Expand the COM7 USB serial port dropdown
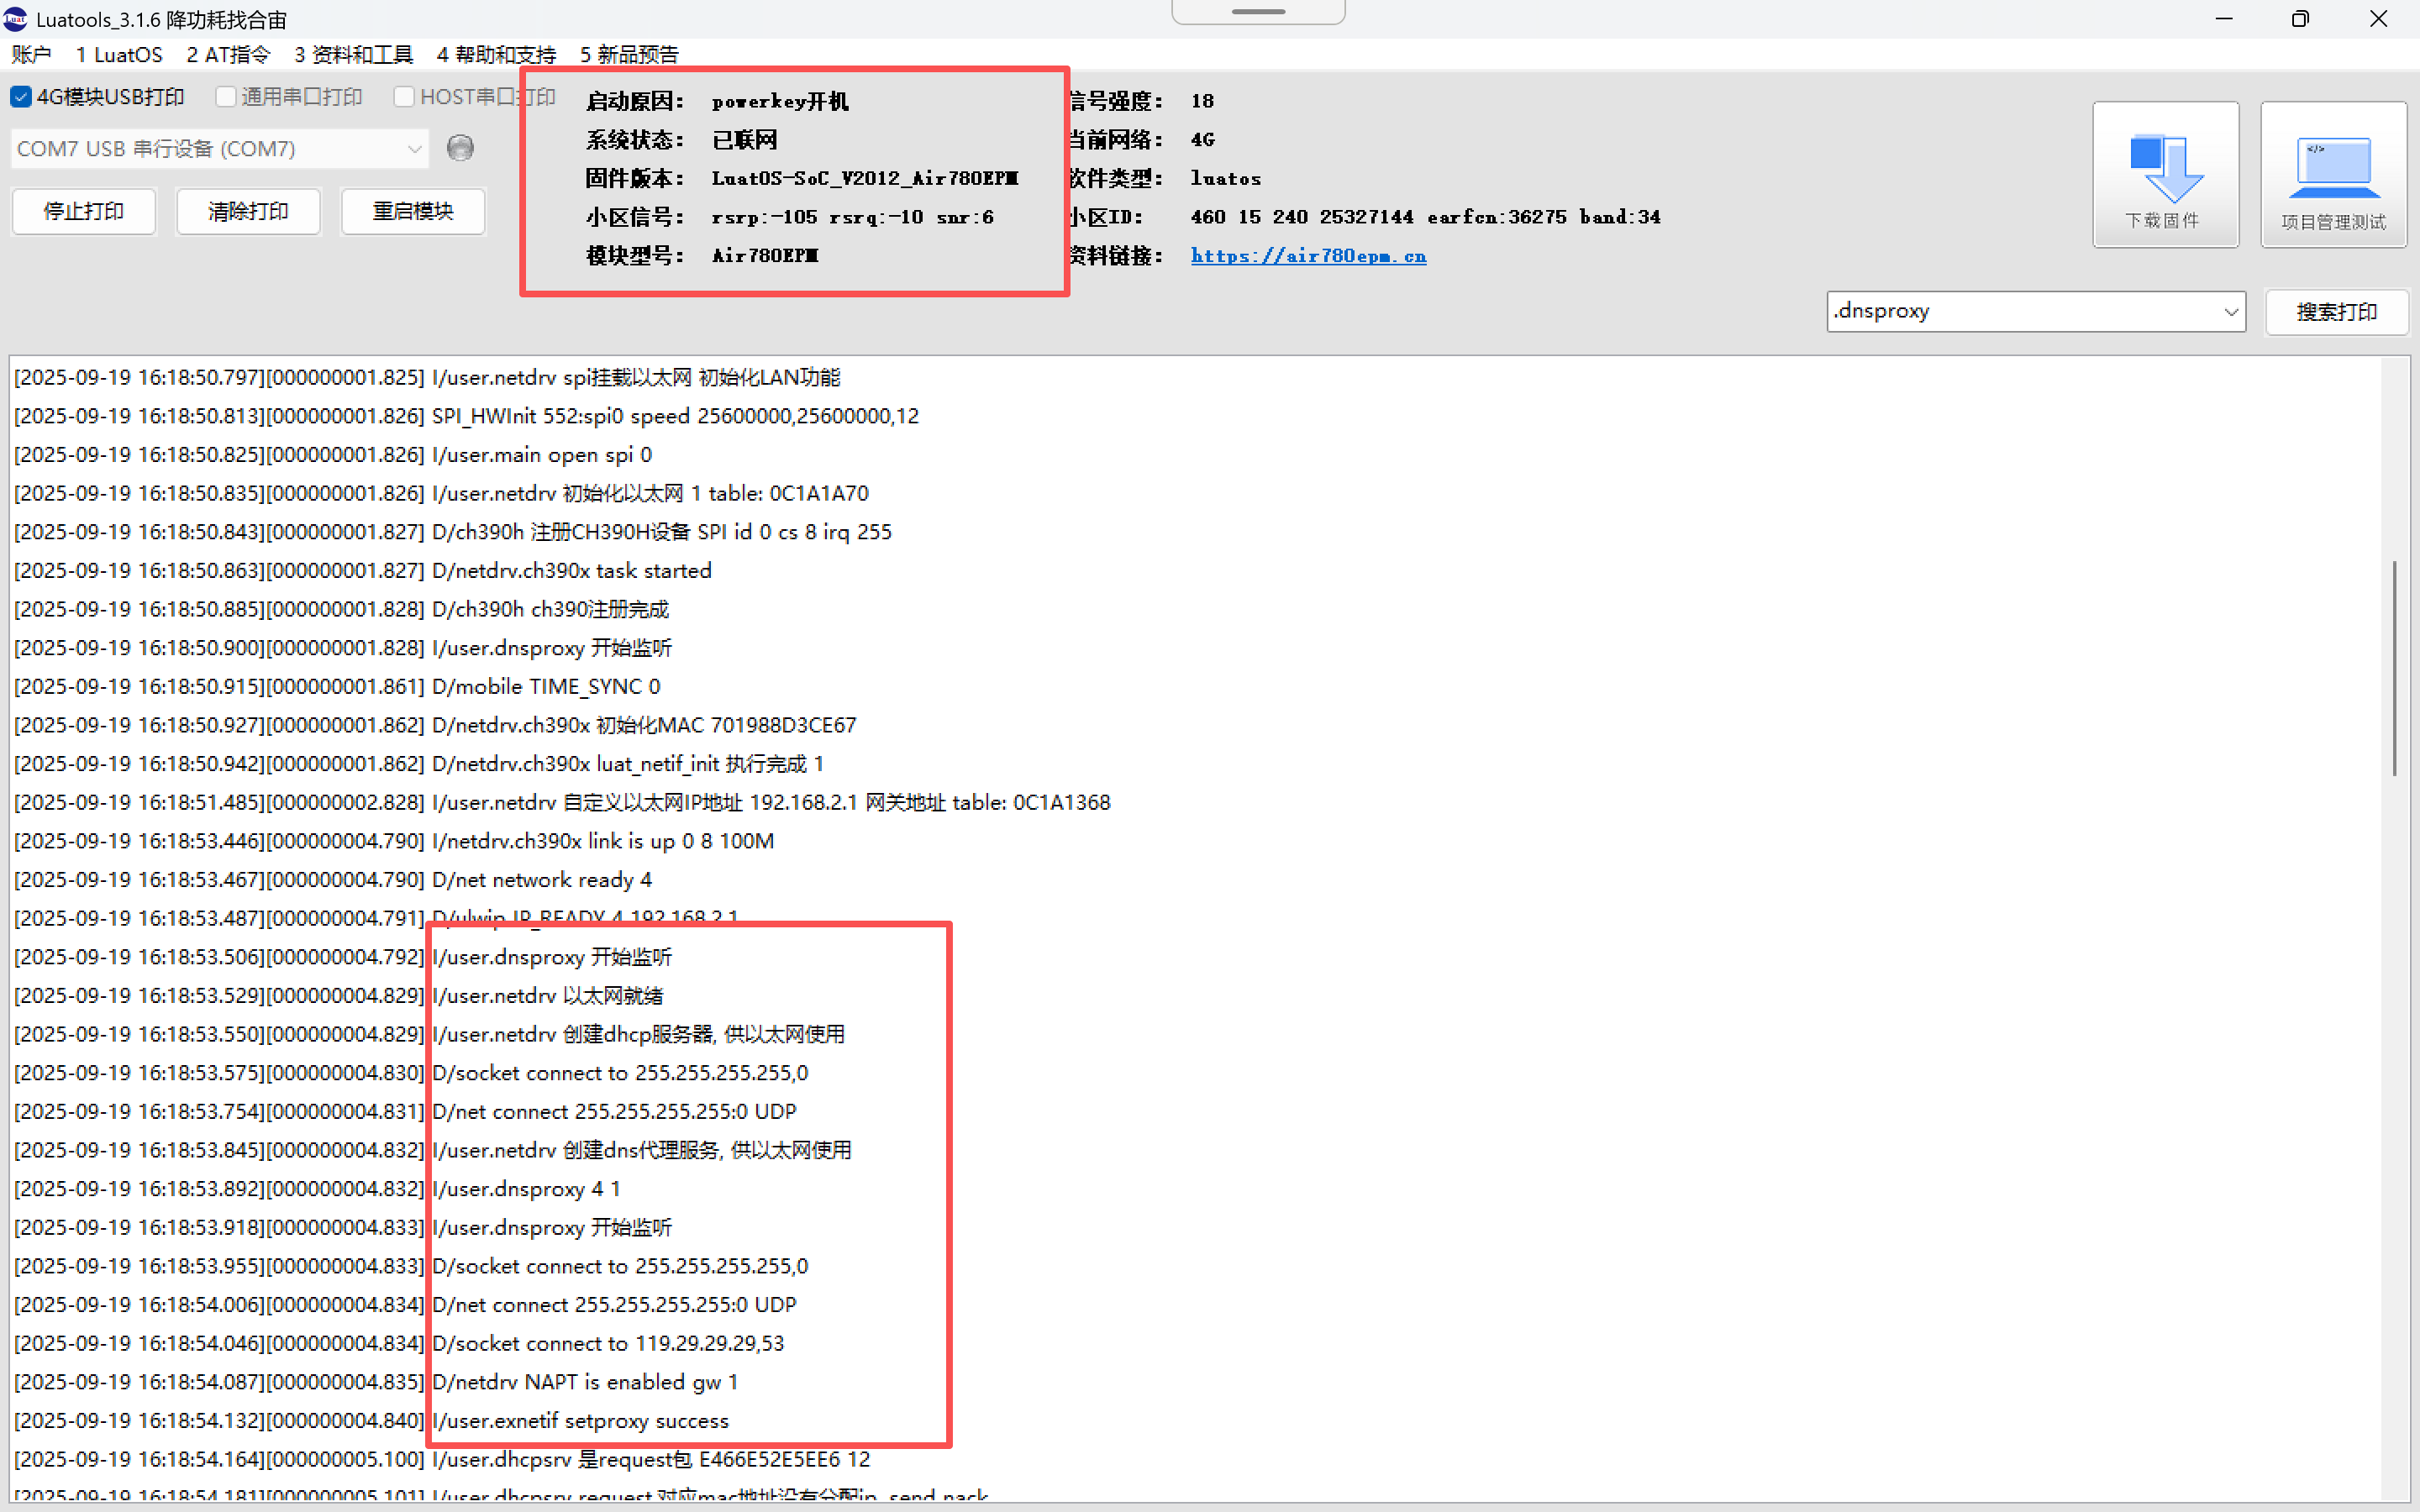Screen dimensions: 2420x1512 (x=414, y=149)
